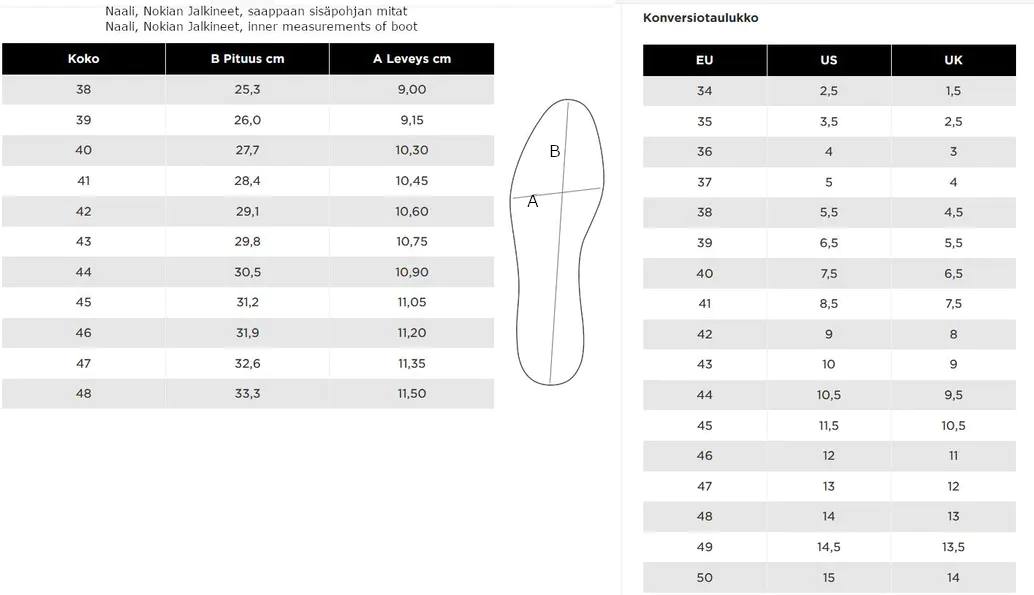Click EU size 50 in the conversion table

coord(704,578)
